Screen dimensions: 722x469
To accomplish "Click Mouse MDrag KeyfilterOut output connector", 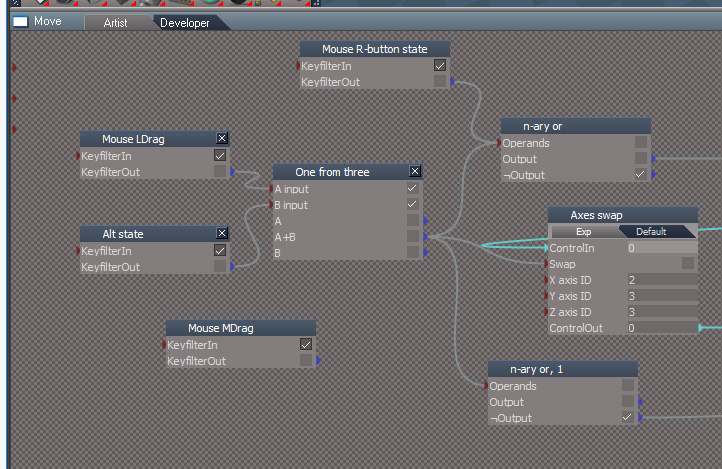I will [x=319, y=360].
